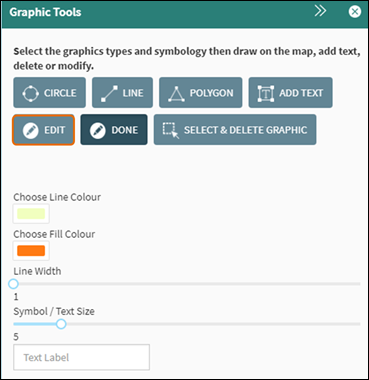Click the Symbol / Text Size slider handle

61,324
